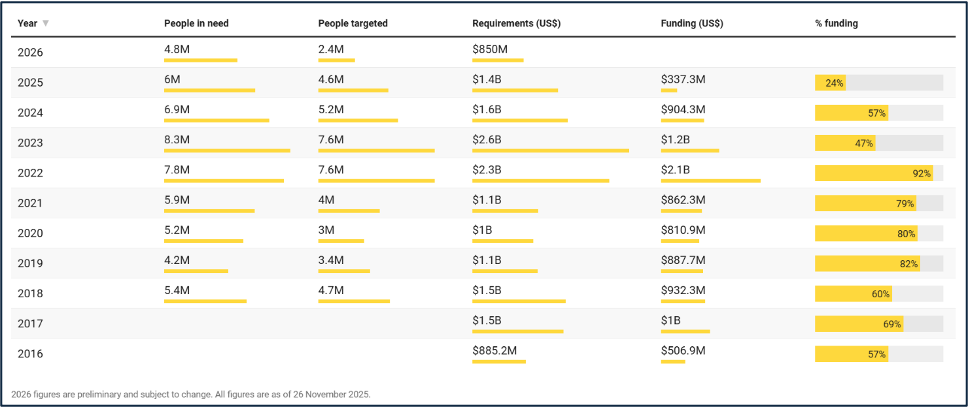968x408 pixels.
Task: Click the footnote about preliminary 2026 figures
Action: tap(191, 394)
